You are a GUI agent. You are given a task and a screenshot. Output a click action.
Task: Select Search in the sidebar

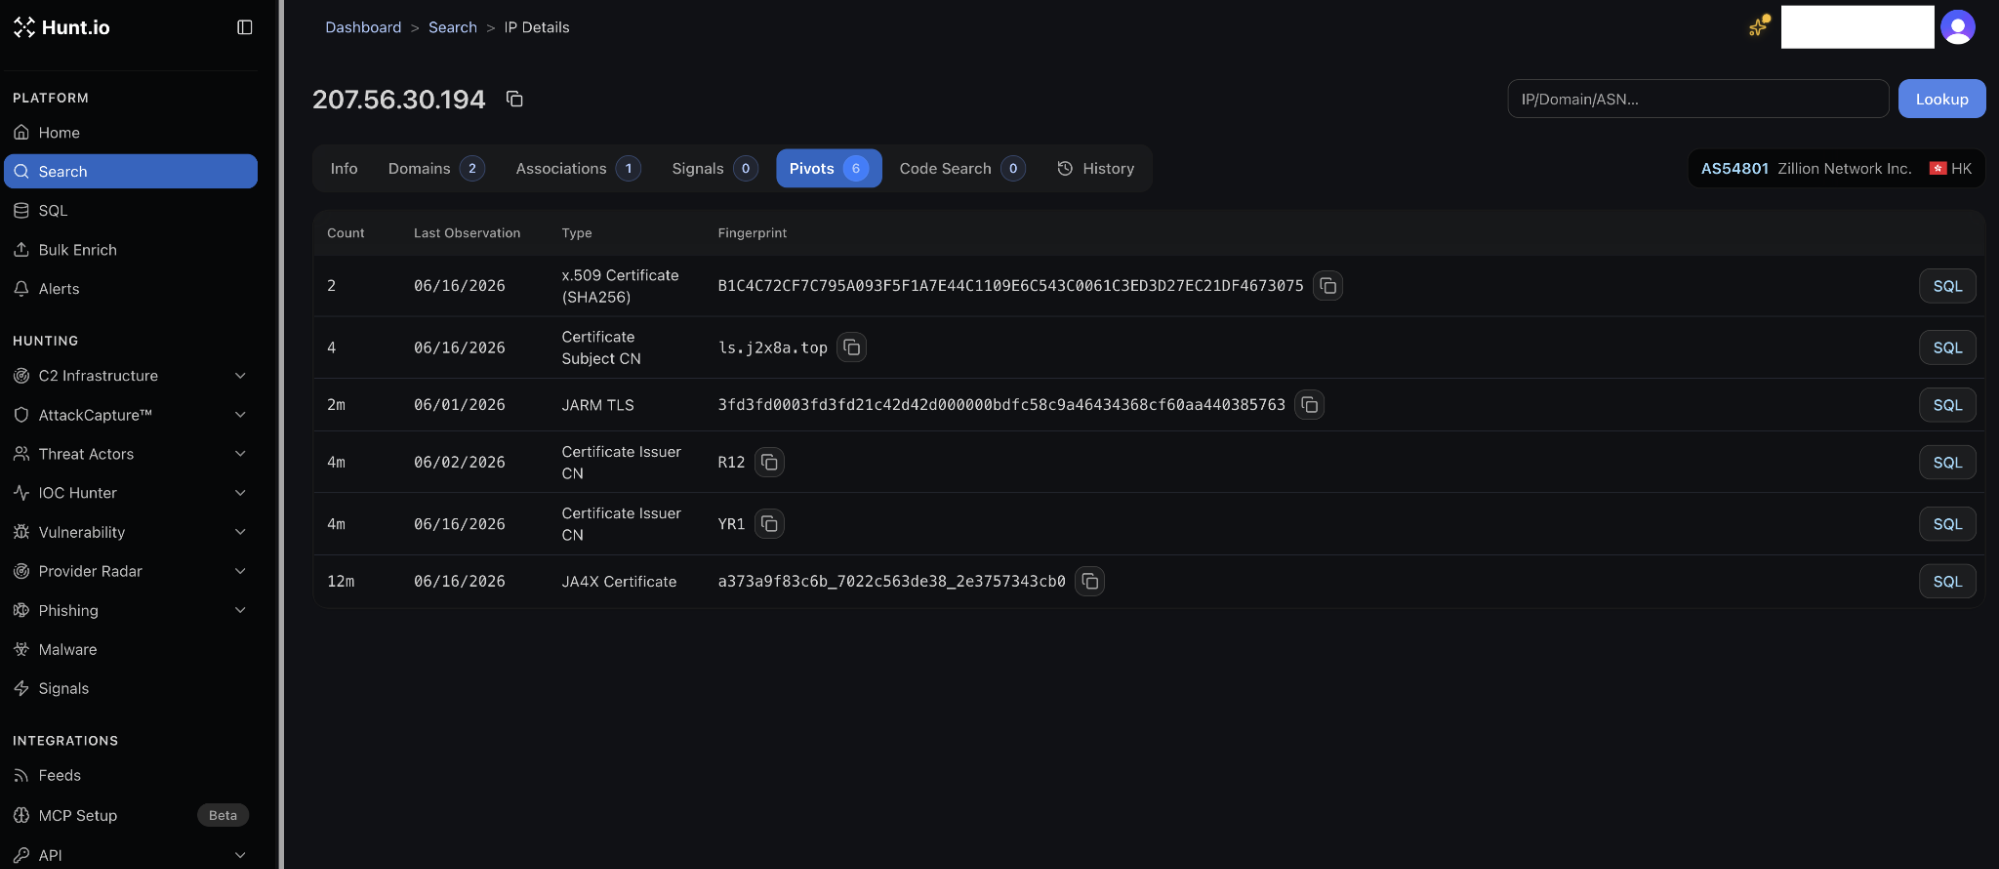pos(130,171)
